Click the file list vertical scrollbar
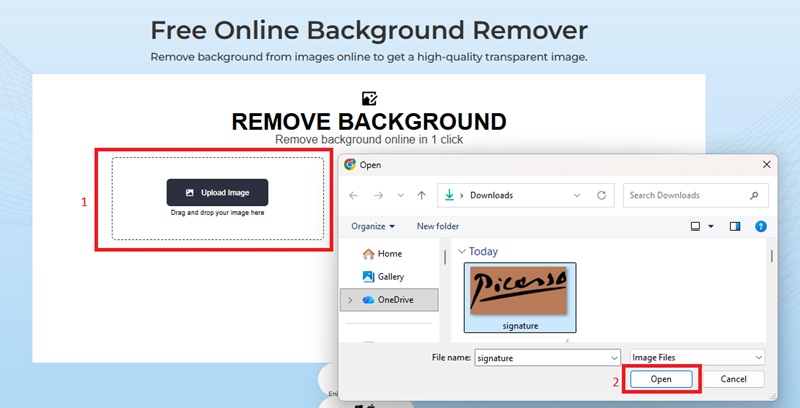The image size is (800, 408). (771, 256)
